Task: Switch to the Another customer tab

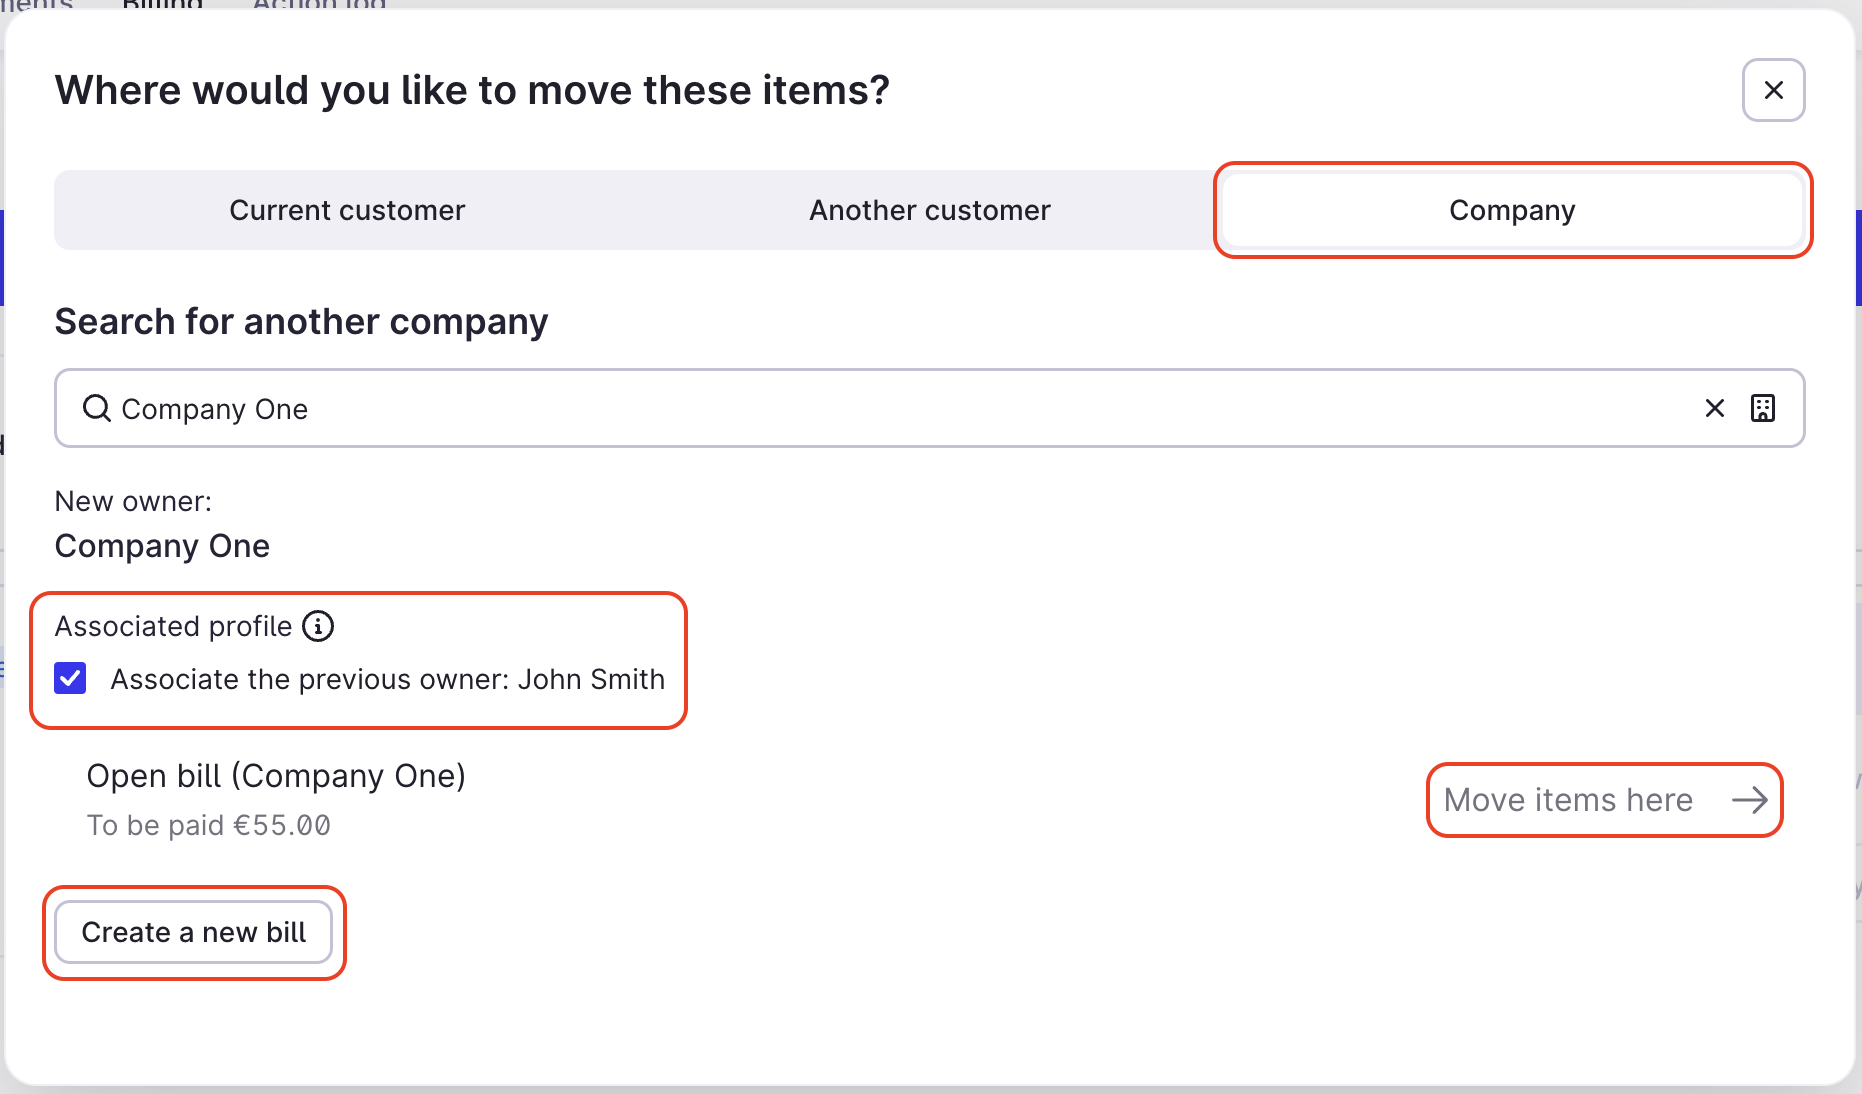Action: pos(929,210)
